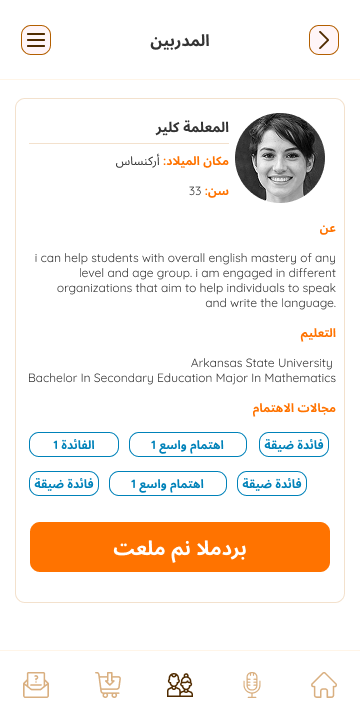Open the shopping cart download icon
The image size is (360, 720).
(108, 685)
